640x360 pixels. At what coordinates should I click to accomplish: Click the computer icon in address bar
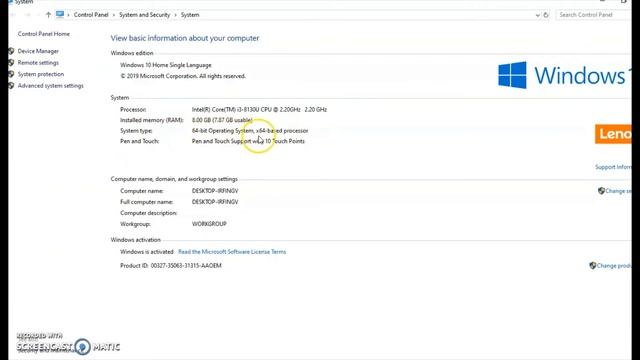(60, 14)
